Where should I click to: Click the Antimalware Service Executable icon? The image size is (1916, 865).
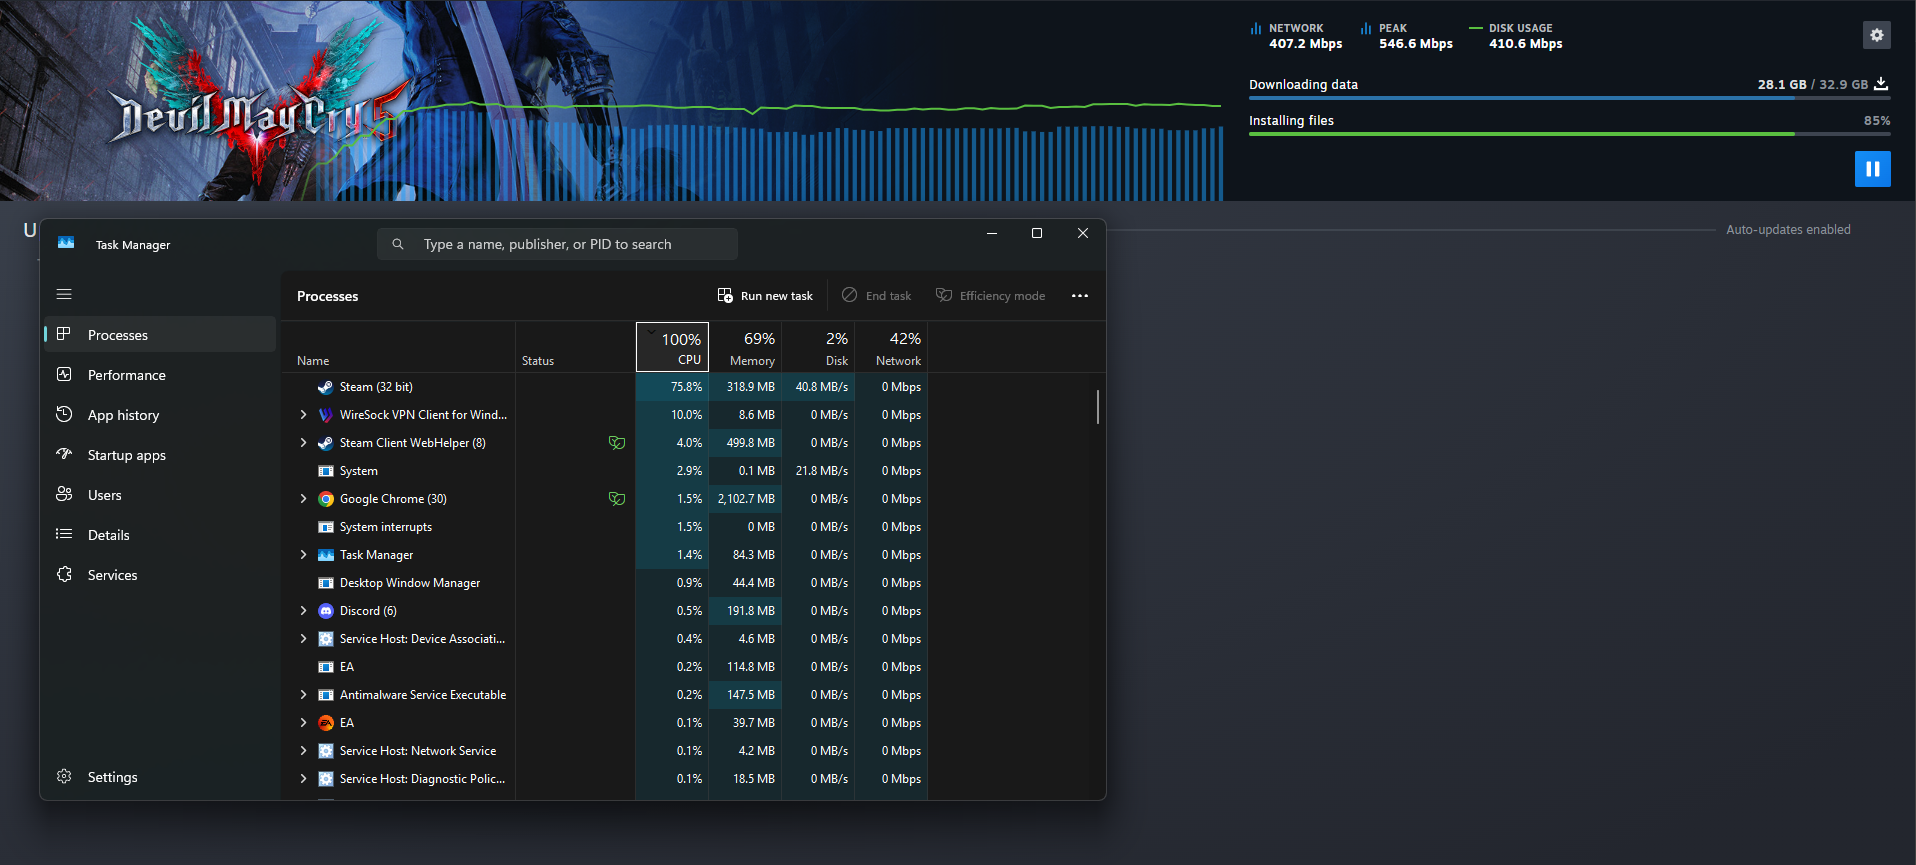click(326, 695)
